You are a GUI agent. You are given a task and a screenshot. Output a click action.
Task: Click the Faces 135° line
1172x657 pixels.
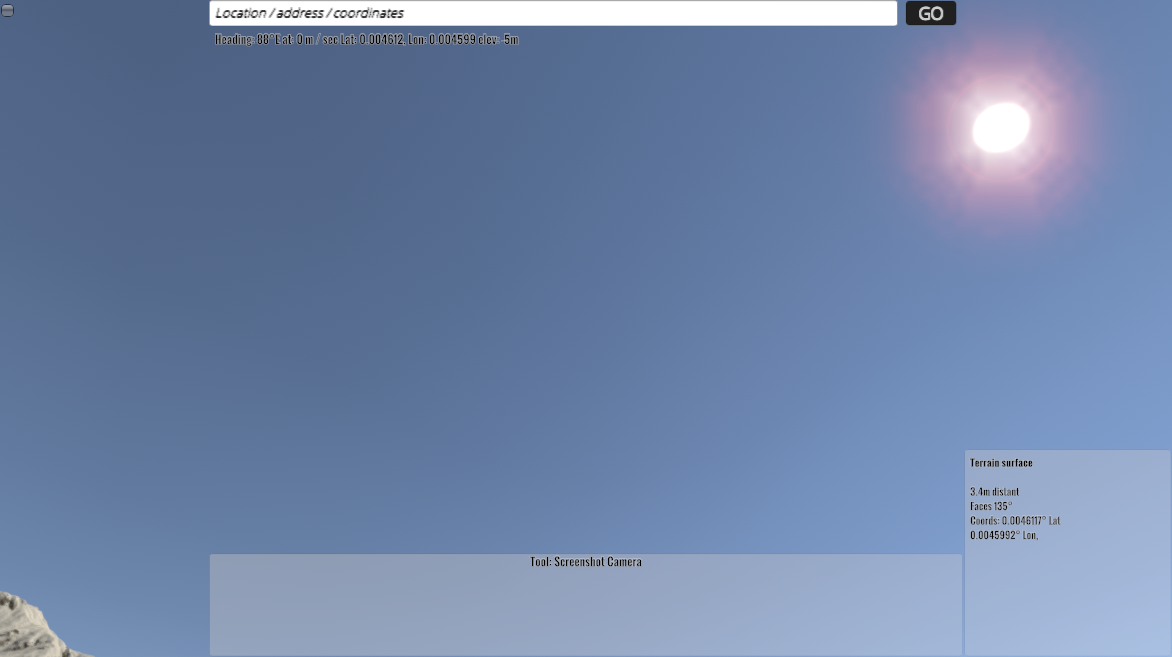coord(990,506)
